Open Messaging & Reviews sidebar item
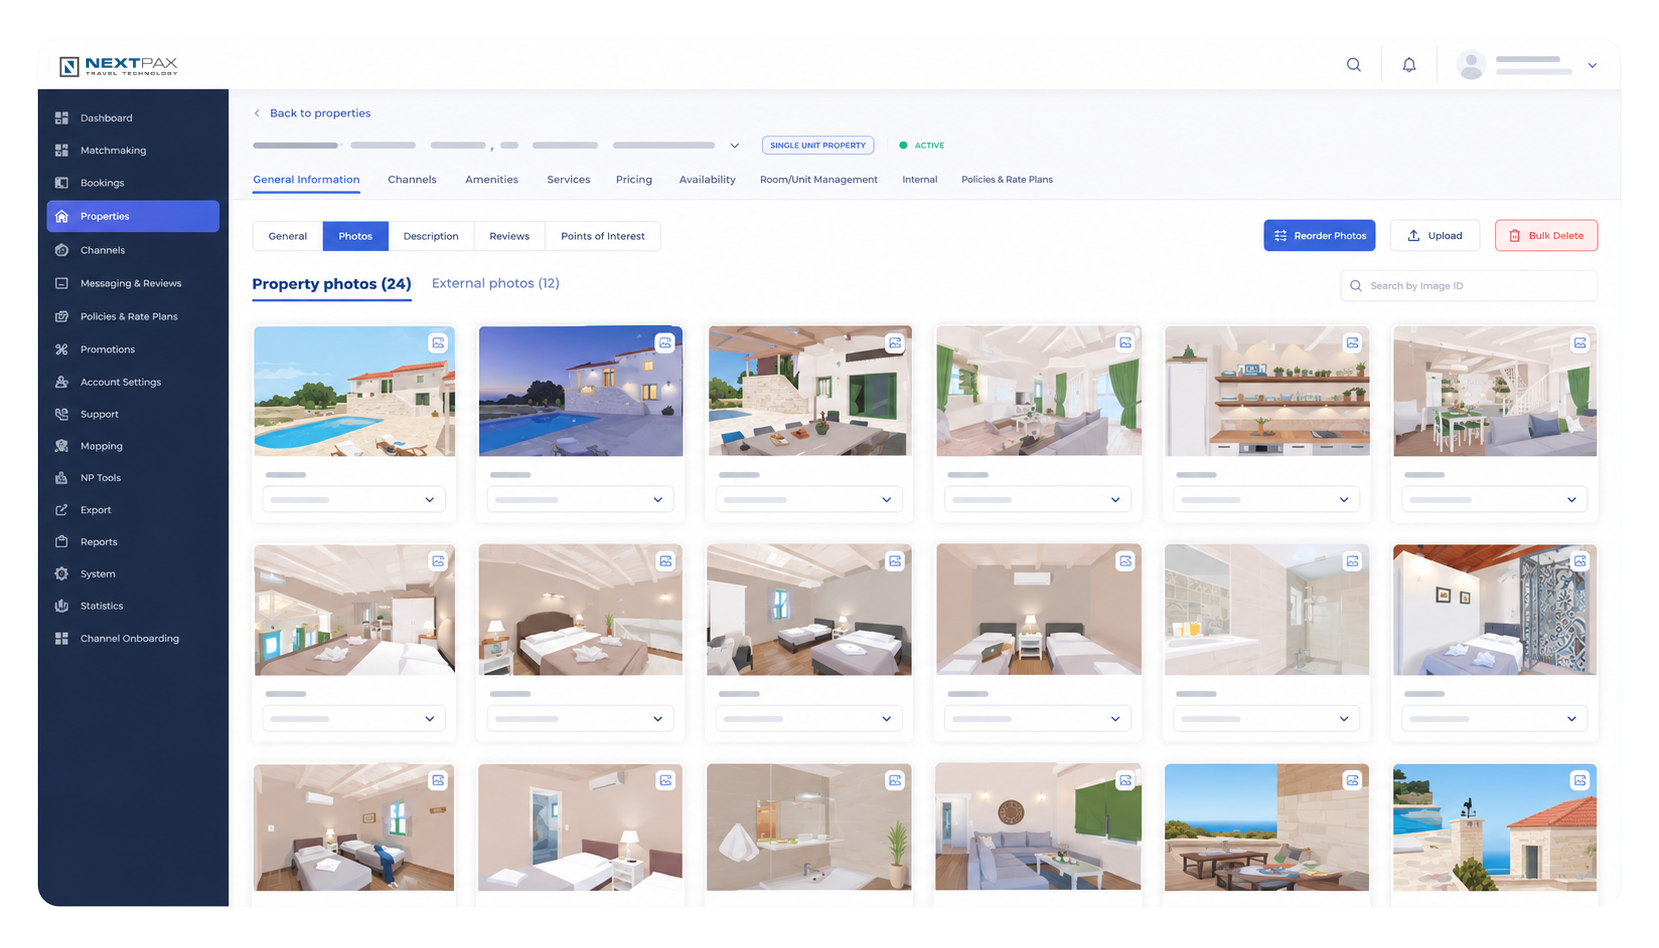 click(133, 283)
